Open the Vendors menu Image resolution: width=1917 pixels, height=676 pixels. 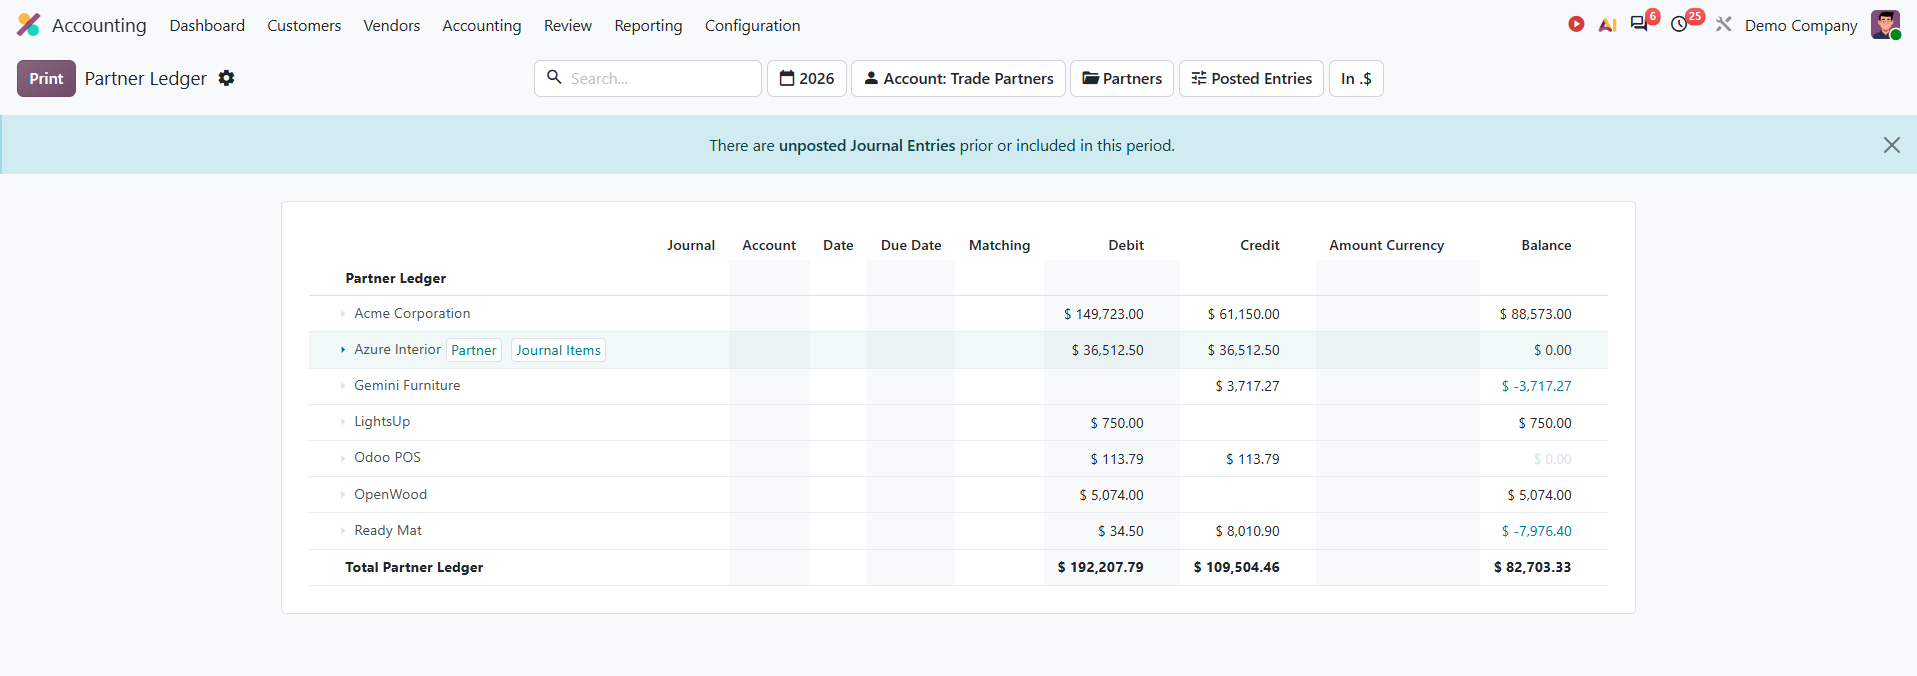[x=392, y=25]
